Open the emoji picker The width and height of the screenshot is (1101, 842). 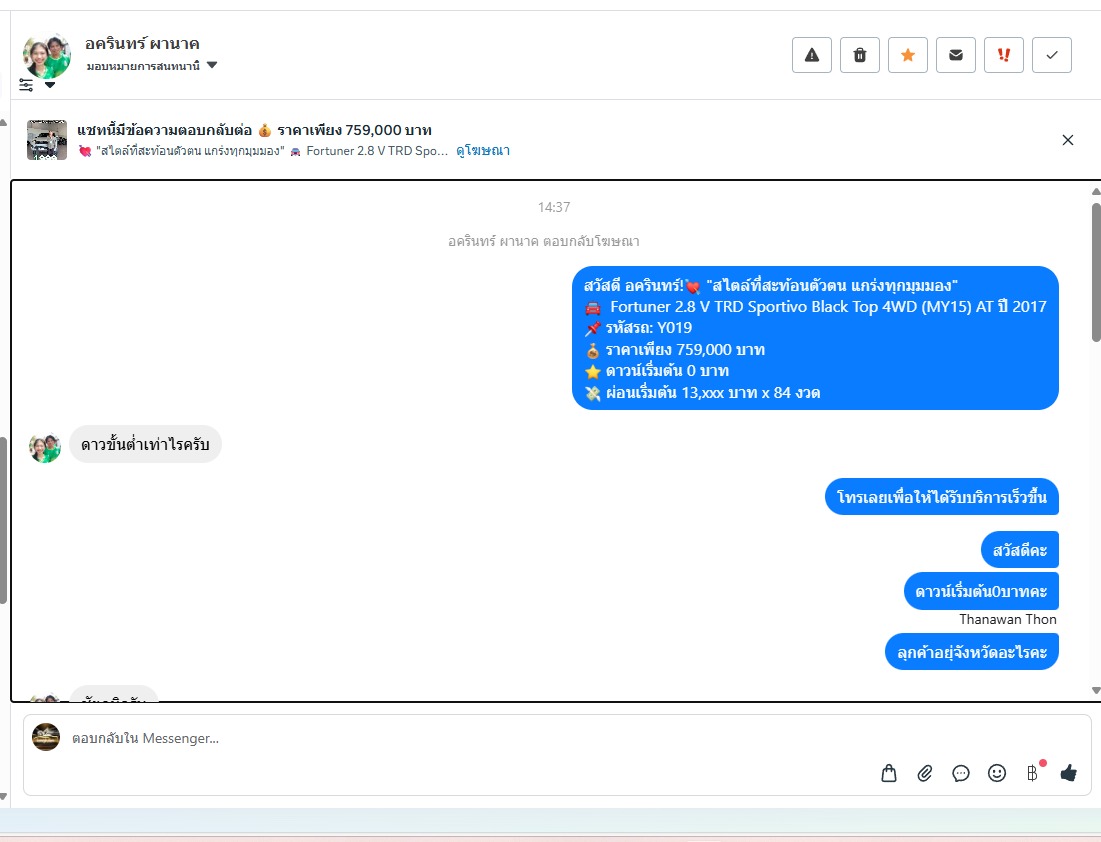[x=997, y=773]
